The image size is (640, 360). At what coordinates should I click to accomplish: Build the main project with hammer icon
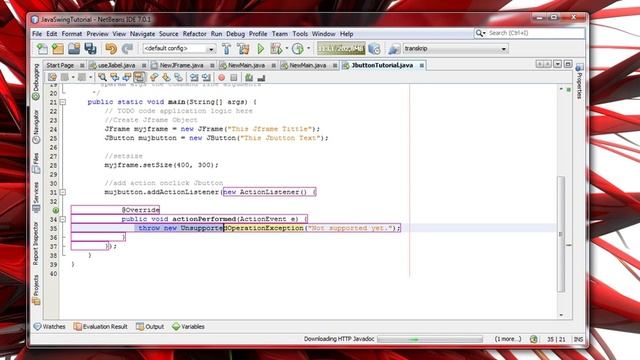(227, 49)
